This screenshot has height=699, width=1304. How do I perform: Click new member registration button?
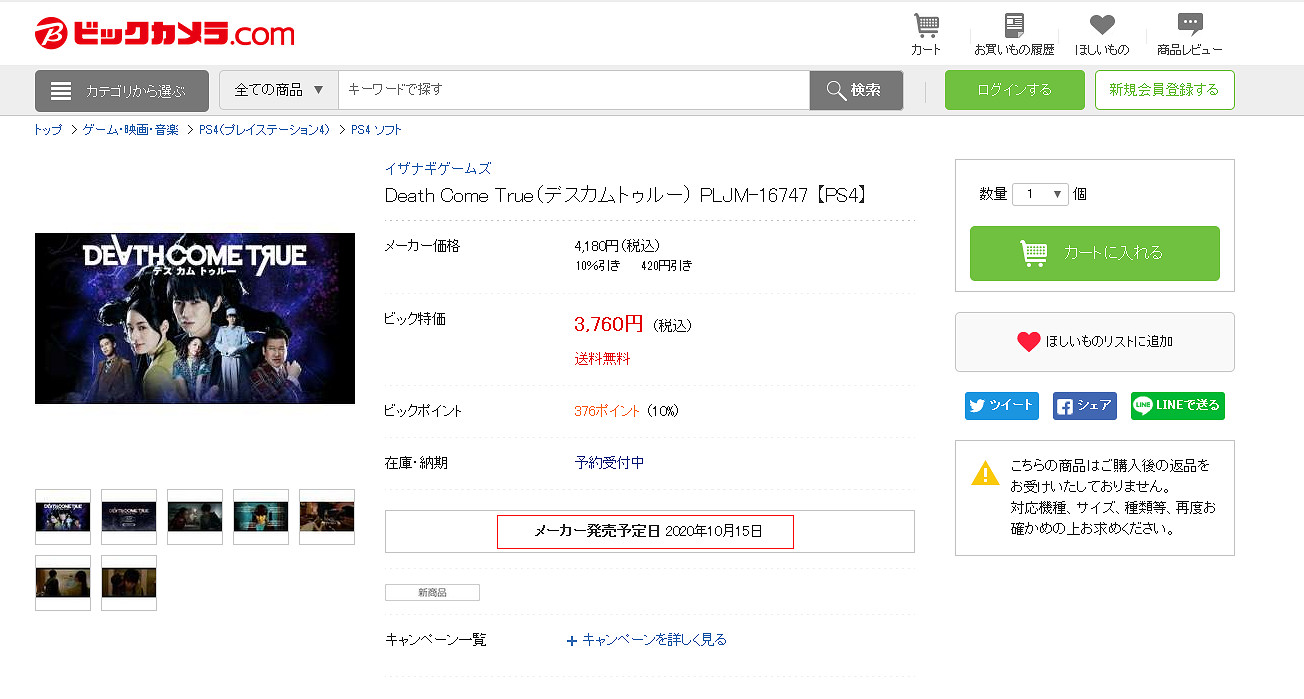coord(1164,90)
